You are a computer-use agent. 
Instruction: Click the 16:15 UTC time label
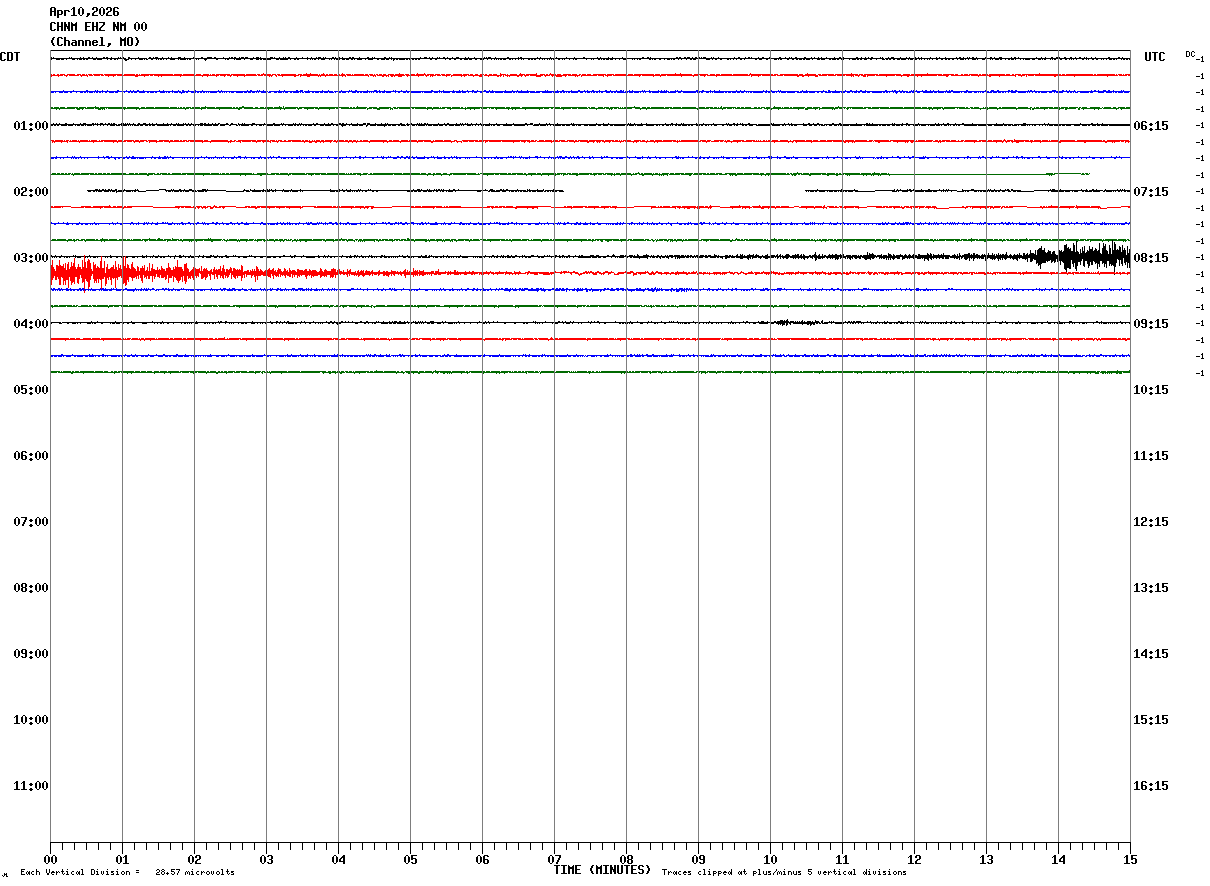(x=1151, y=786)
